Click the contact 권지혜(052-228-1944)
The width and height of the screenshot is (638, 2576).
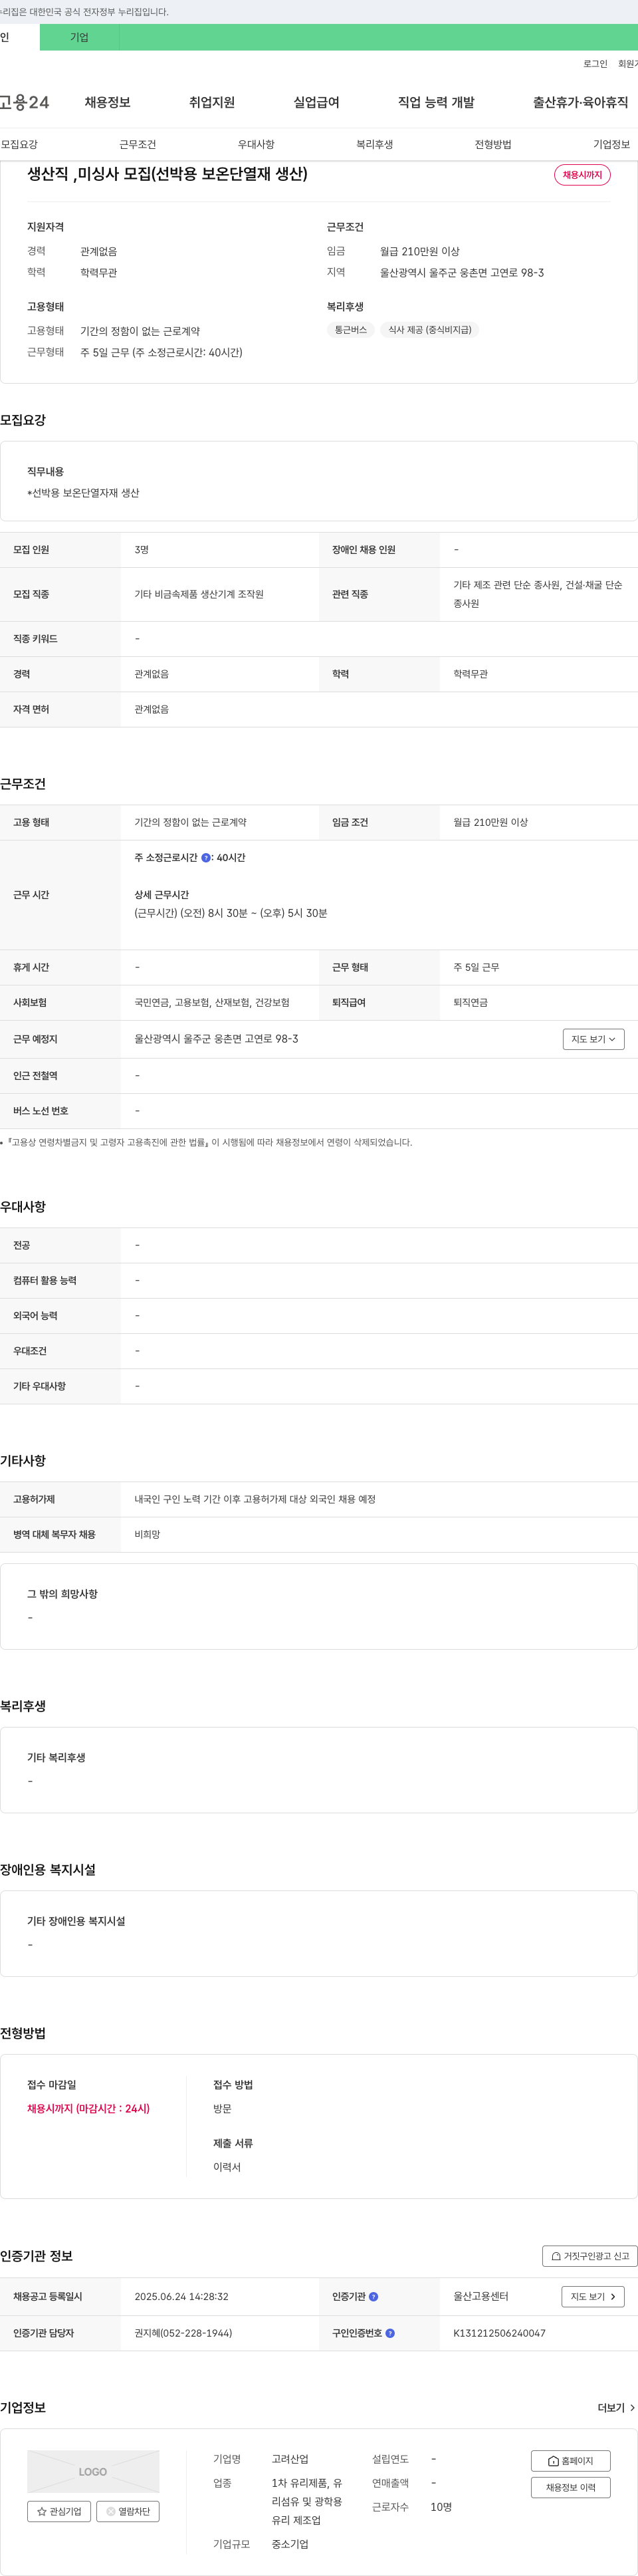tap(183, 2333)
